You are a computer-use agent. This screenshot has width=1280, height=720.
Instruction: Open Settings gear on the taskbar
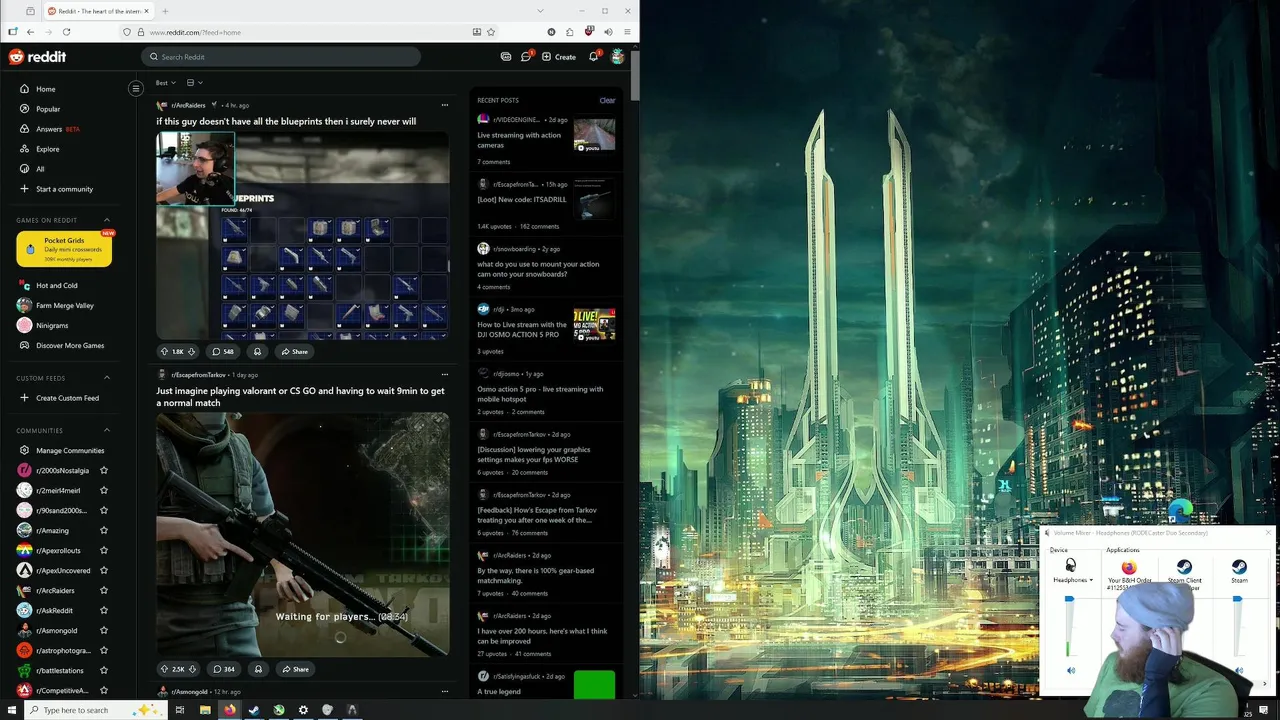[x=303, y=710]
